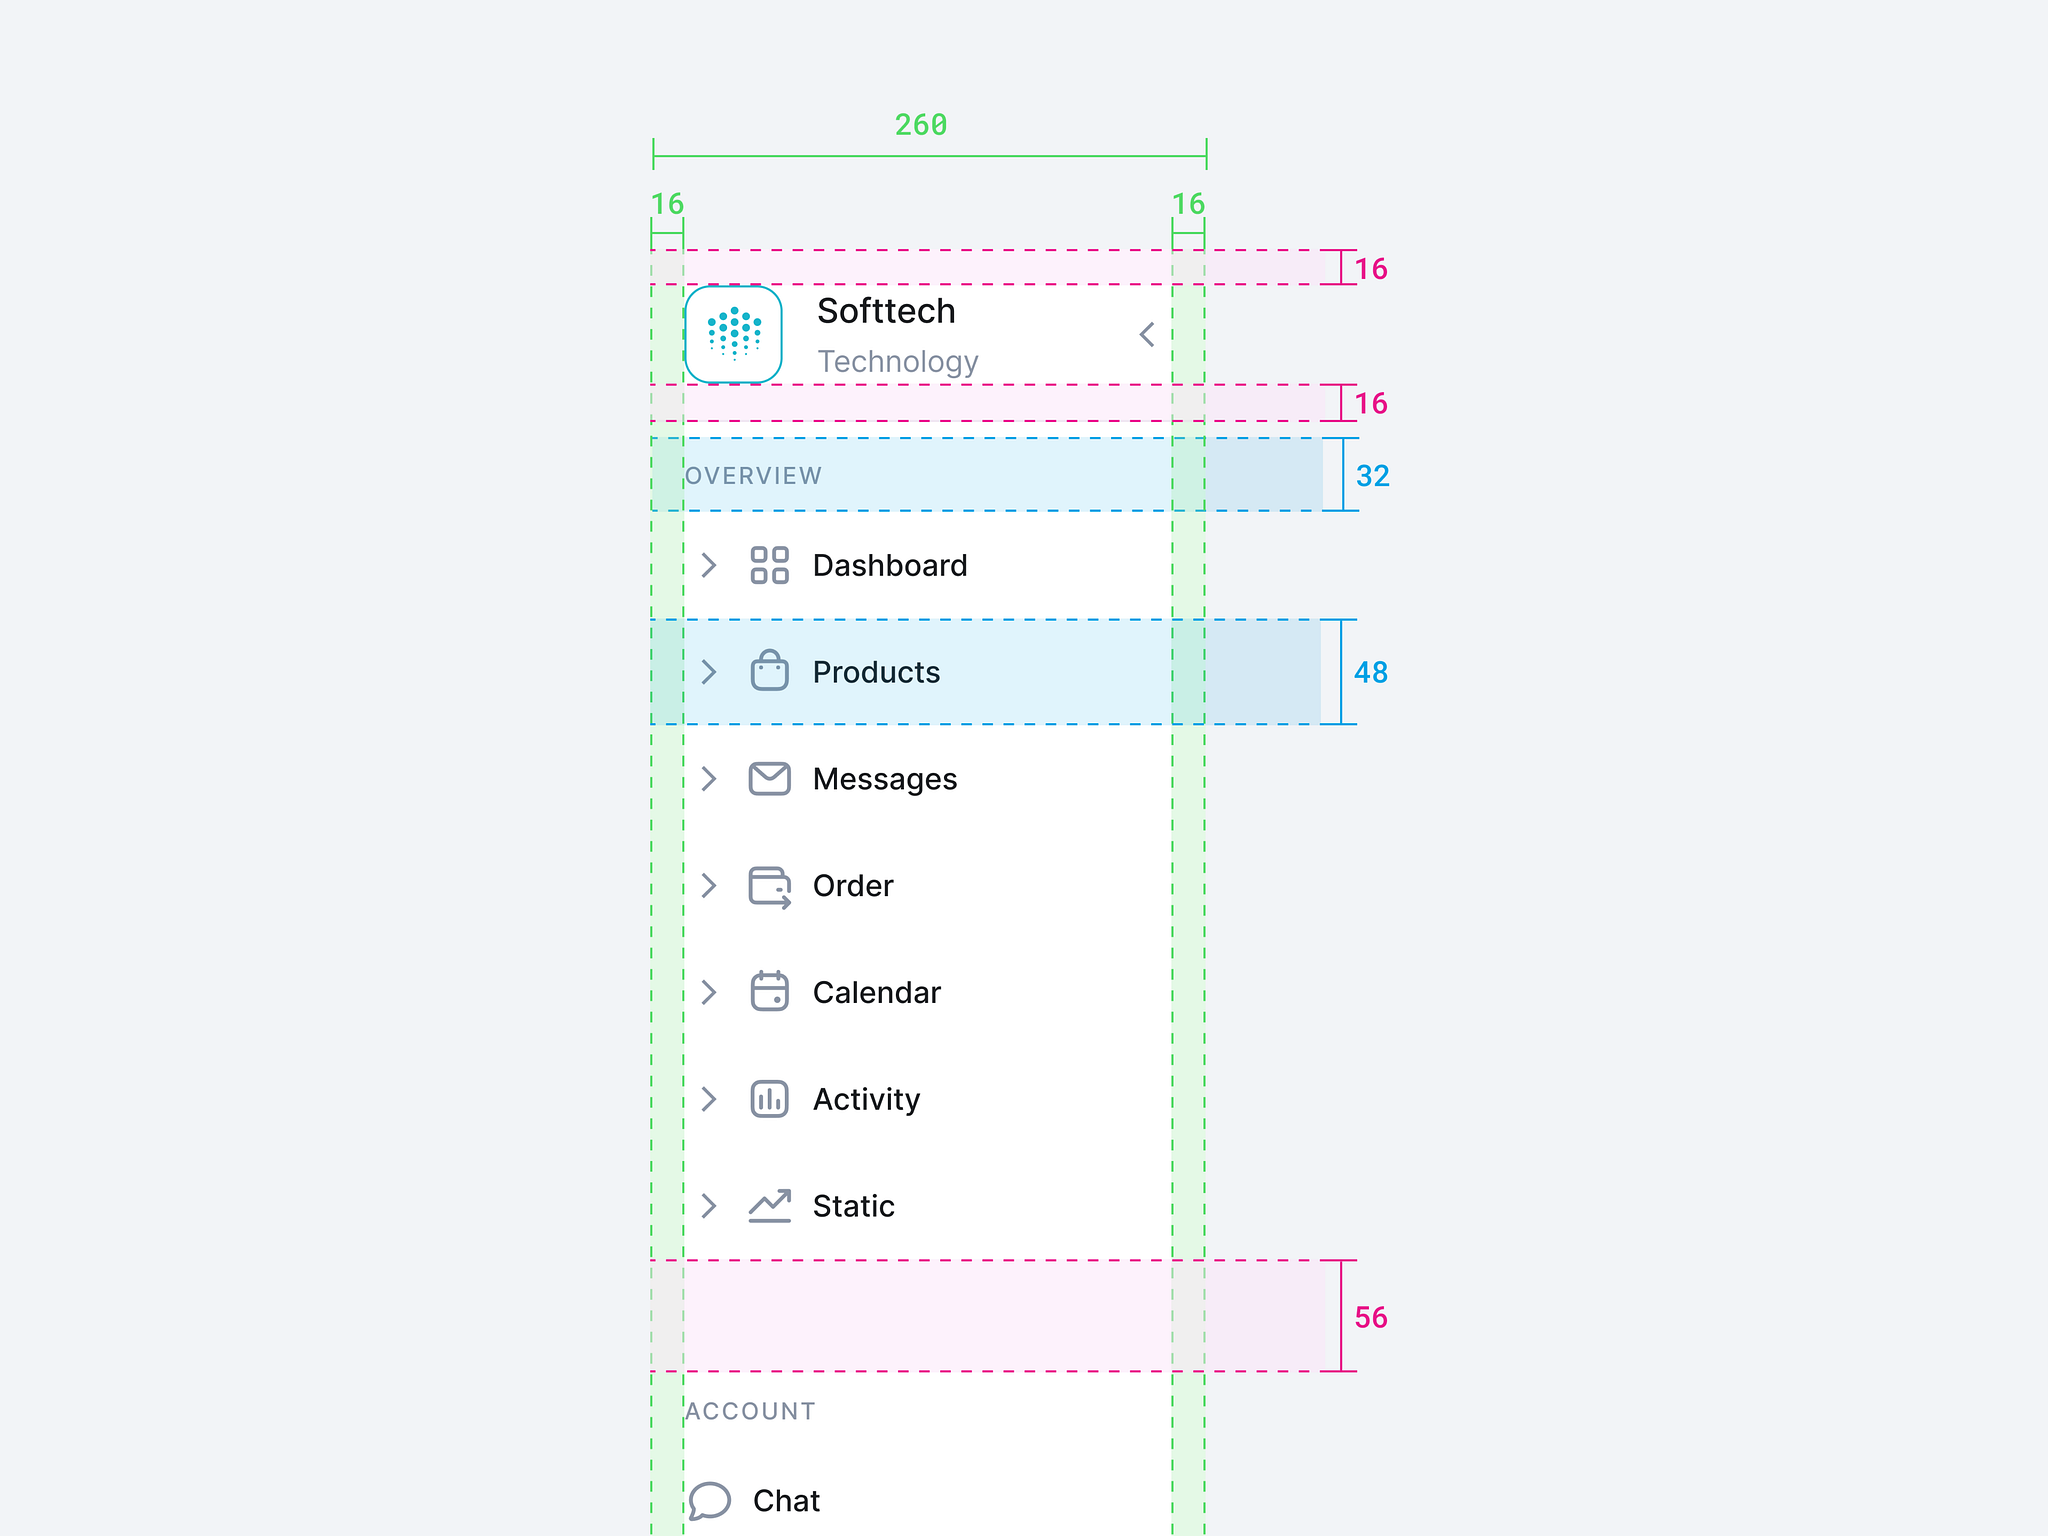Click the highlighted Products row
Image resolution: width=2048 pixels, height=1536 pixels.
pos(875,672)
